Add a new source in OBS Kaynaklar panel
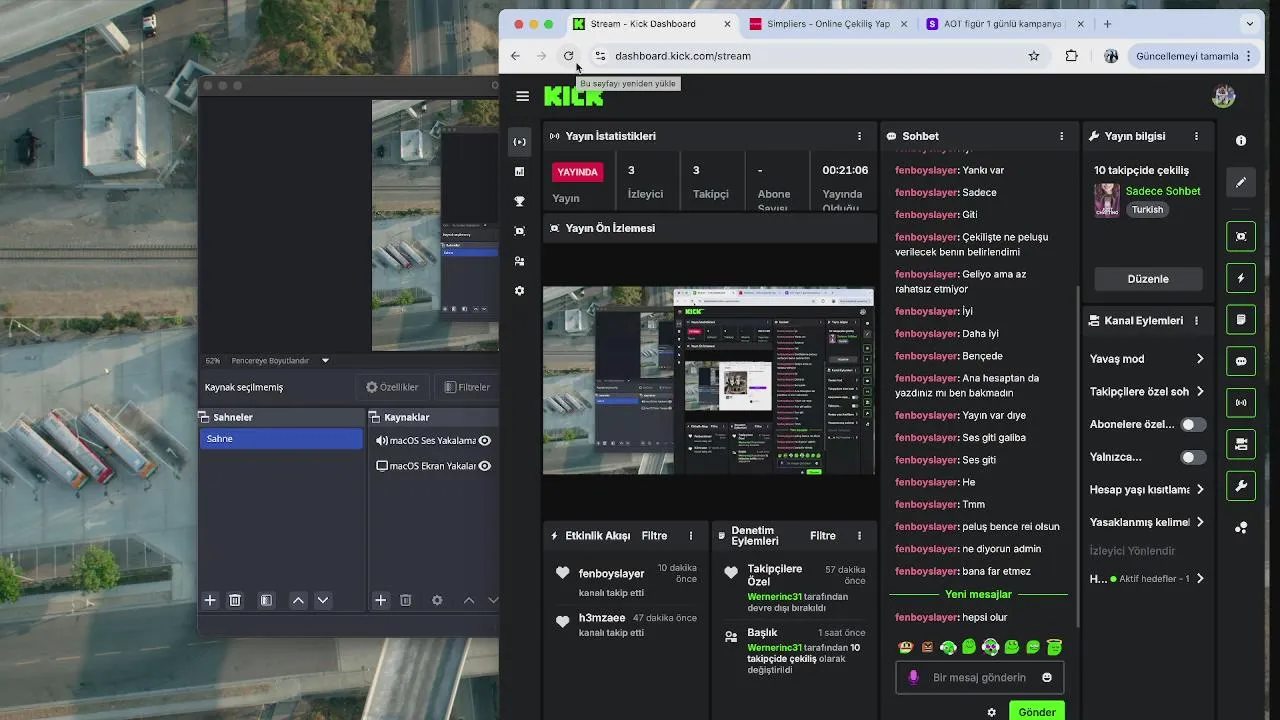Viewport: 1280px width, 720px height. [x=380, y=600]
